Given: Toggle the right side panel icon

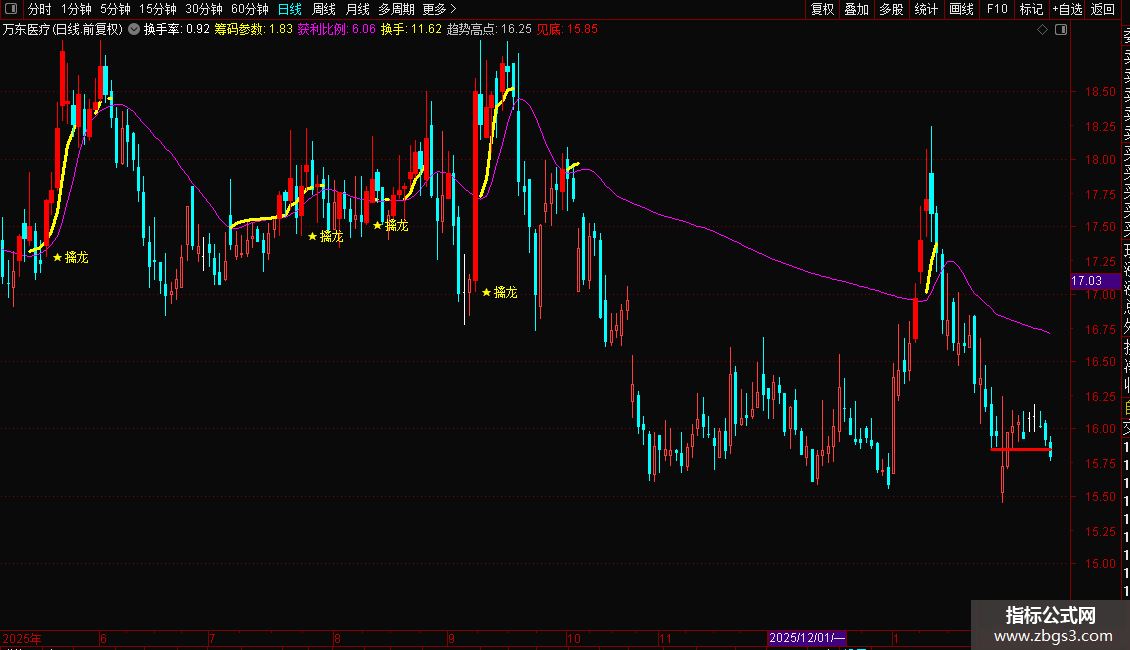Looking at the screenshot, I should click(1061, 30).
